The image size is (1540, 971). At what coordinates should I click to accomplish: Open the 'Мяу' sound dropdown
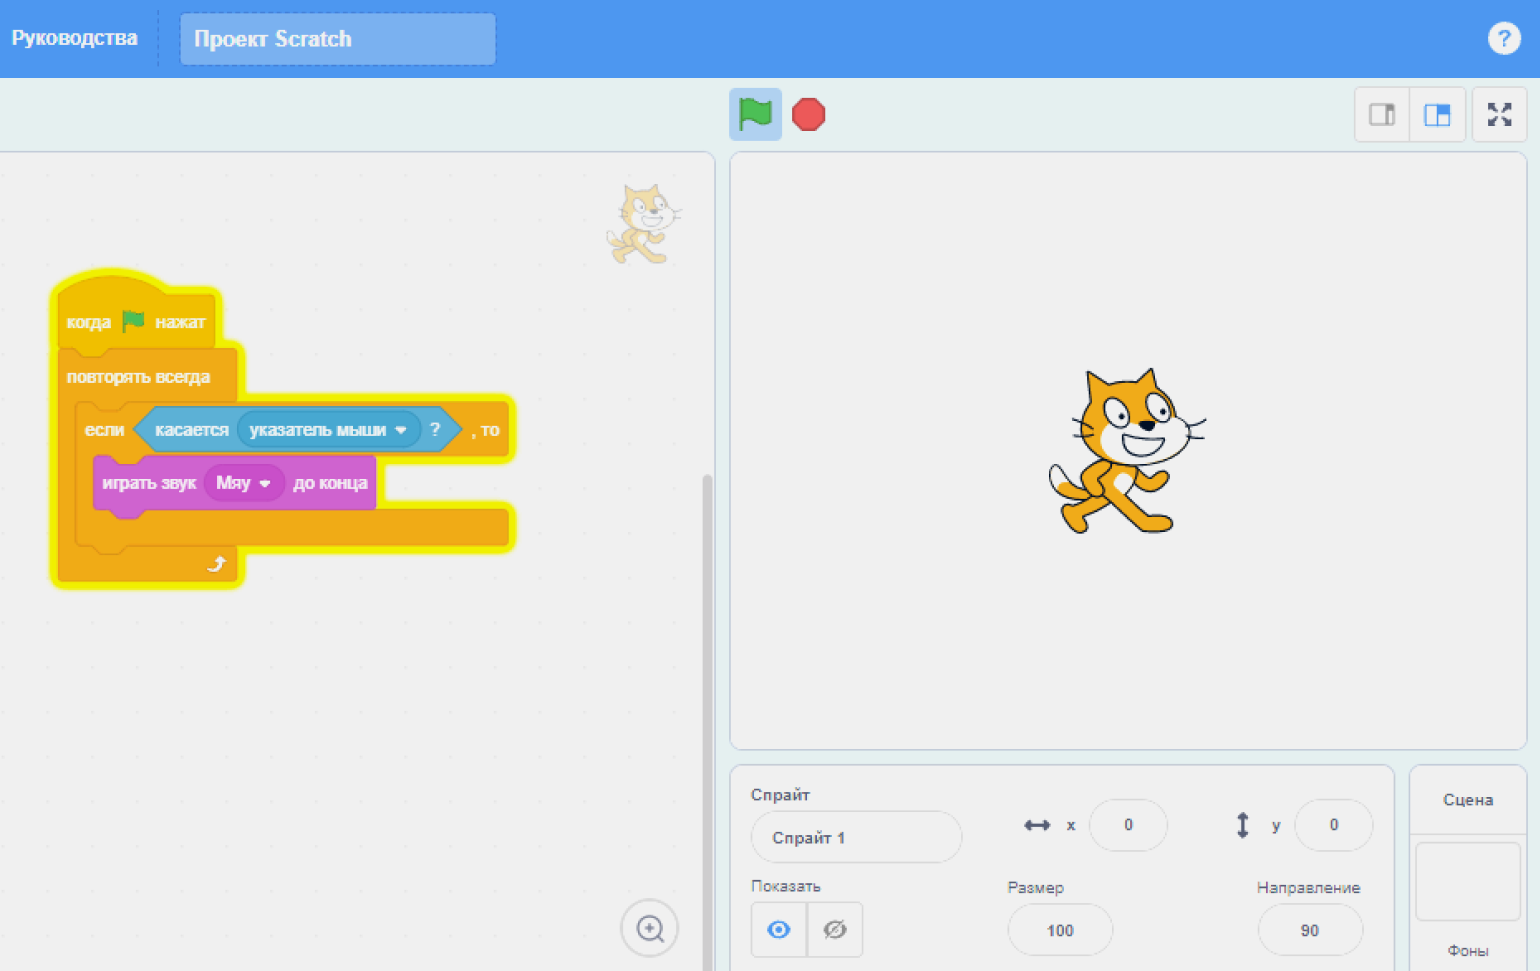click(244, 483)
